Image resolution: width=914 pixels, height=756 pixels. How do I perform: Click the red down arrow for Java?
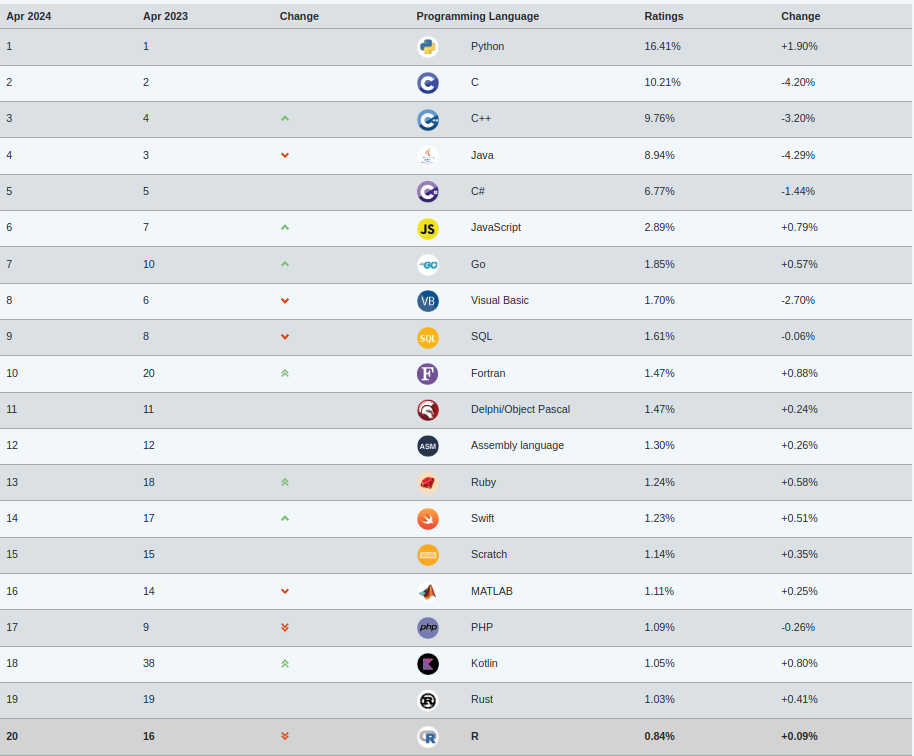[x=285, y=155]
